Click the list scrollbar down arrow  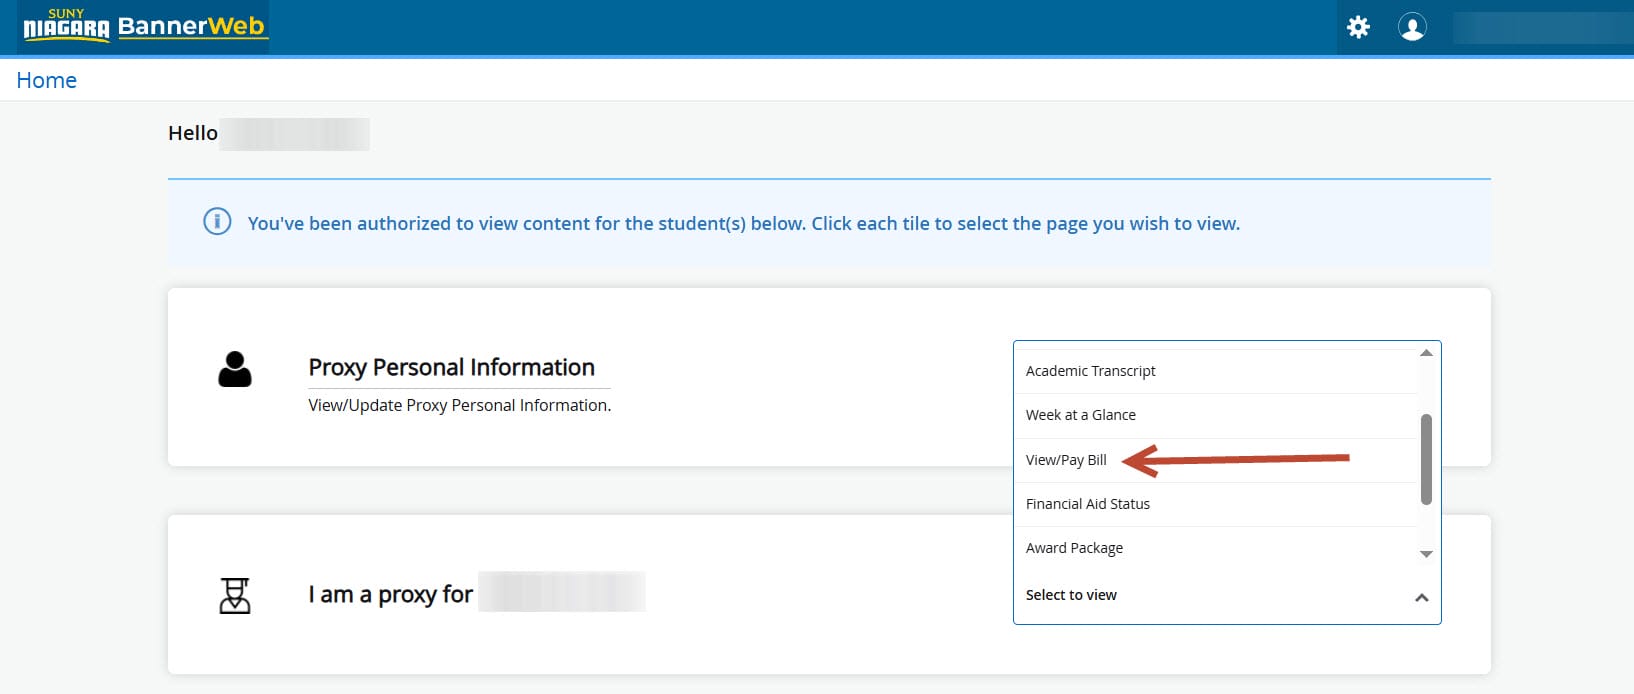coord(1426,554)
